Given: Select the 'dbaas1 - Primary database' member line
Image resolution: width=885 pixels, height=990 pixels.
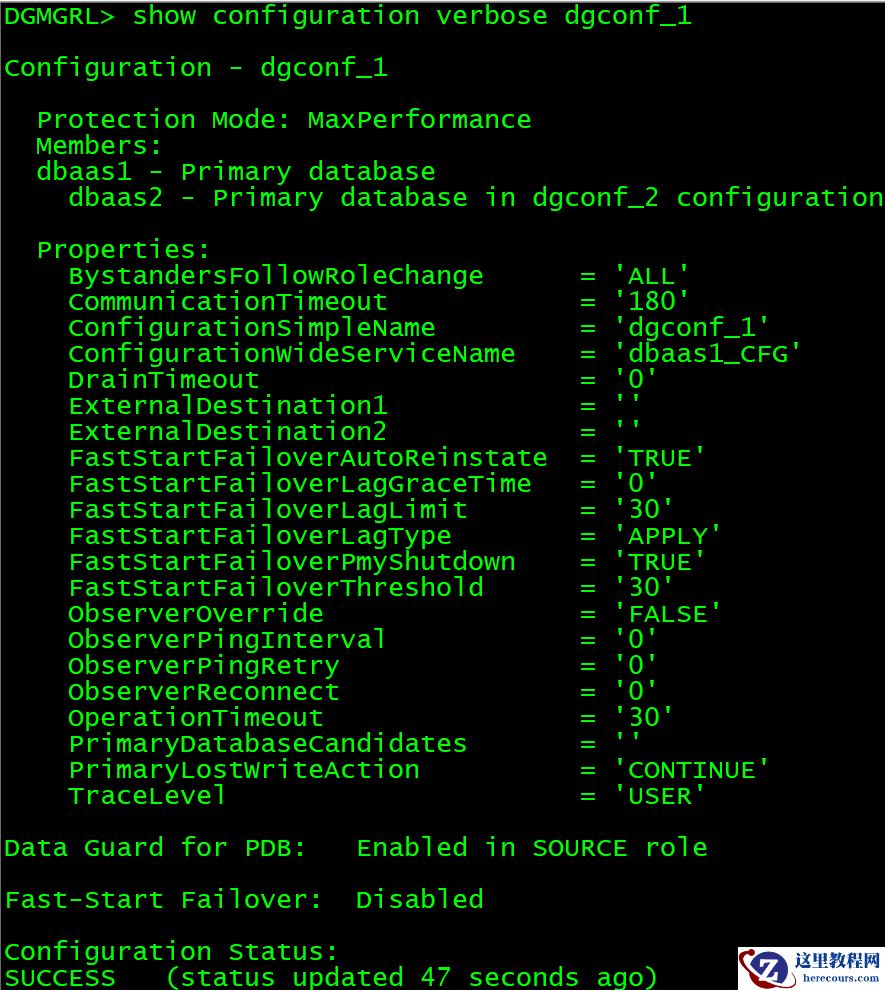Looking at the screenshot, I should (x=236, y=172).
